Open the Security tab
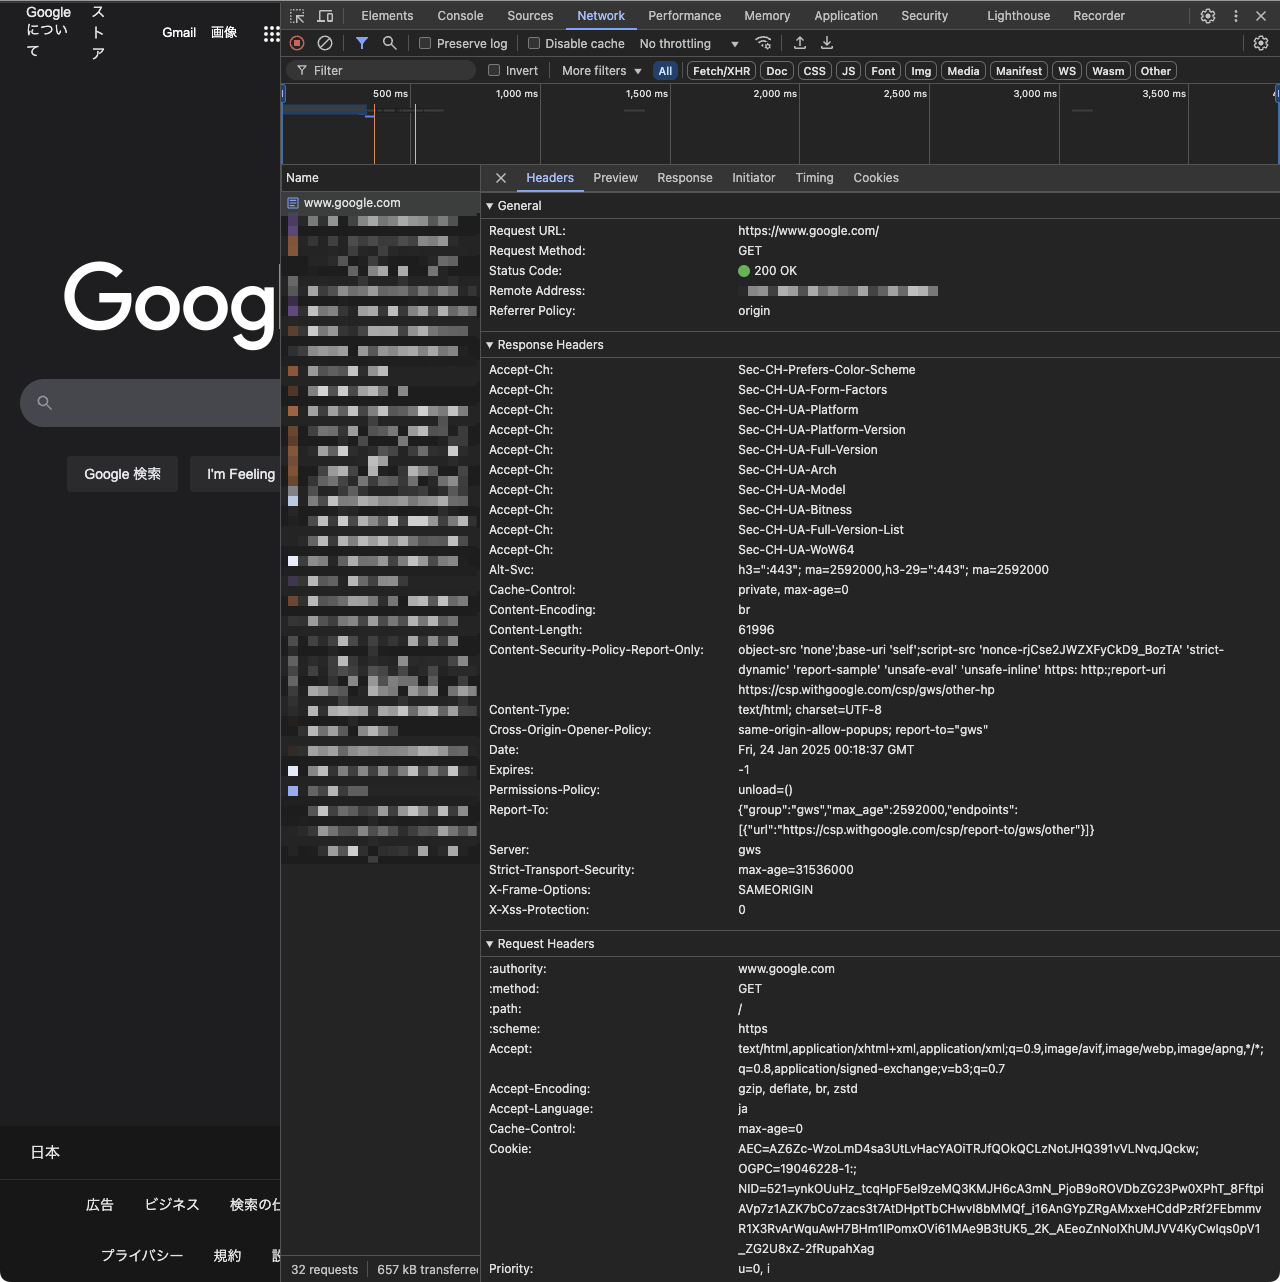The height and width of the screenshot is (1282, 1280). 924,16
